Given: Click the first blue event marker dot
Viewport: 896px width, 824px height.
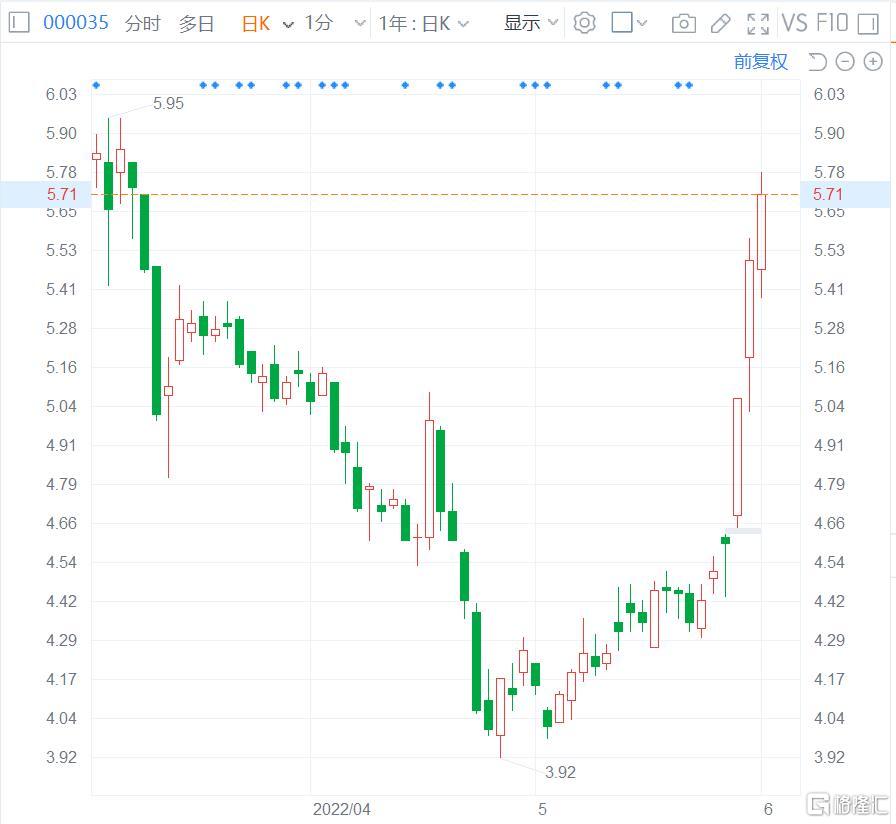Looking at the screenshot, I should tap(96, 85).
